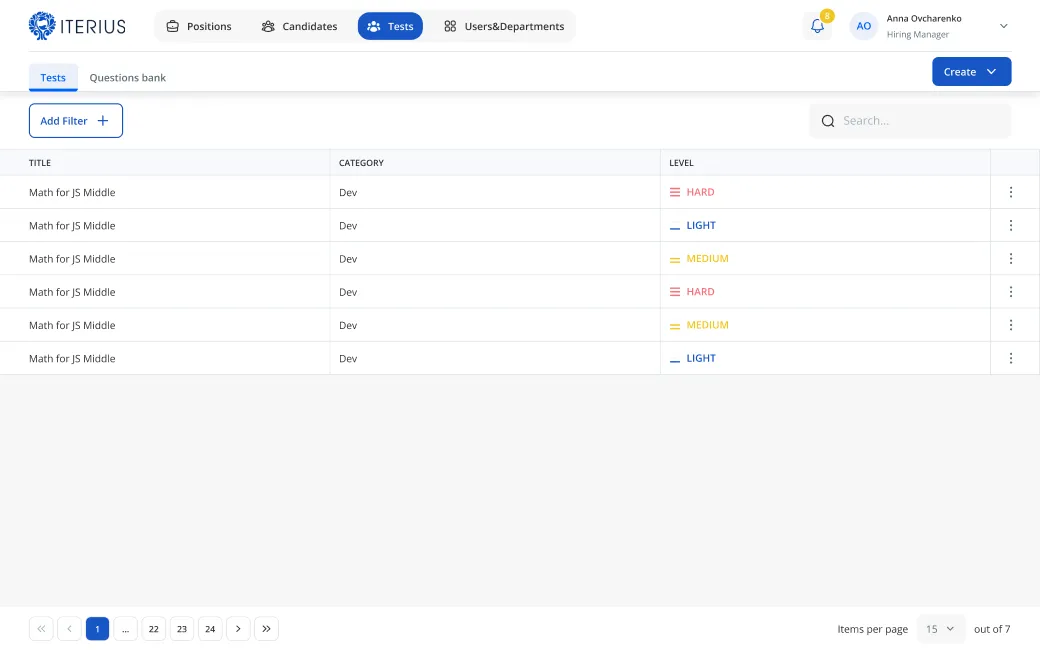Expand the user profile dropdown chevron
This screenshot has height=650, width=1040.
coord(1004,26)
